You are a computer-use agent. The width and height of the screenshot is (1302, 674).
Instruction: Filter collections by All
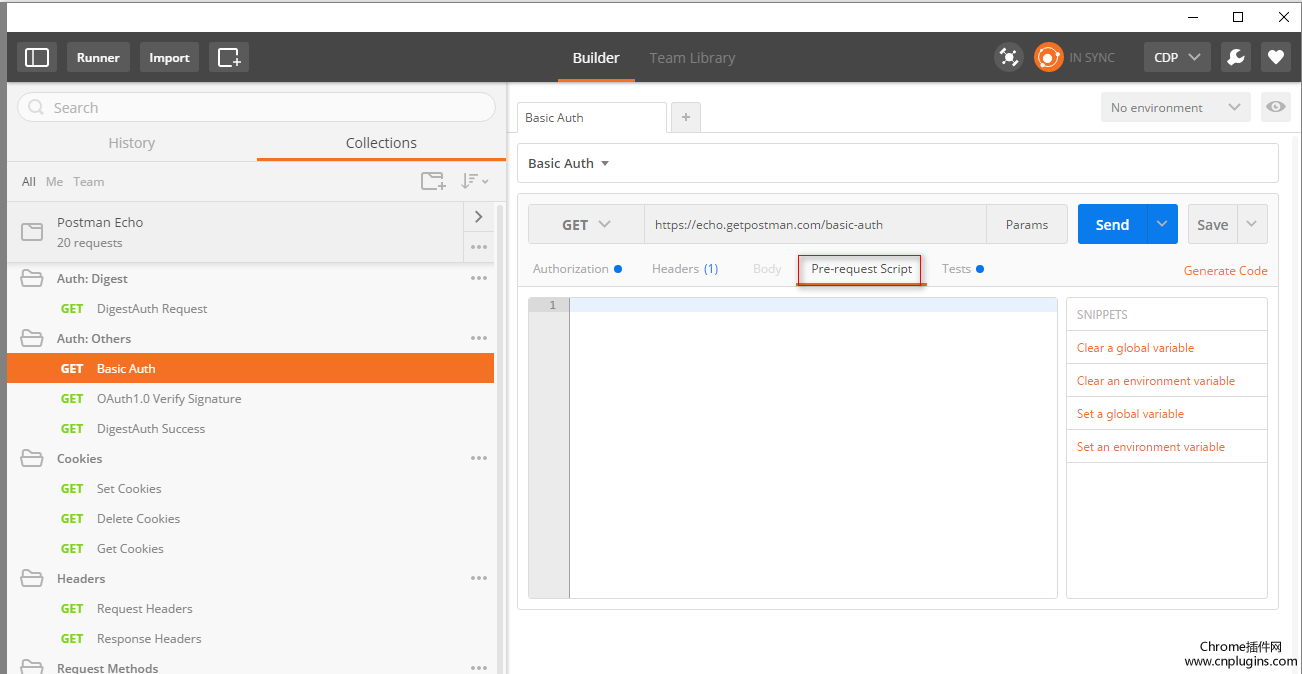(x=29, y=182)
